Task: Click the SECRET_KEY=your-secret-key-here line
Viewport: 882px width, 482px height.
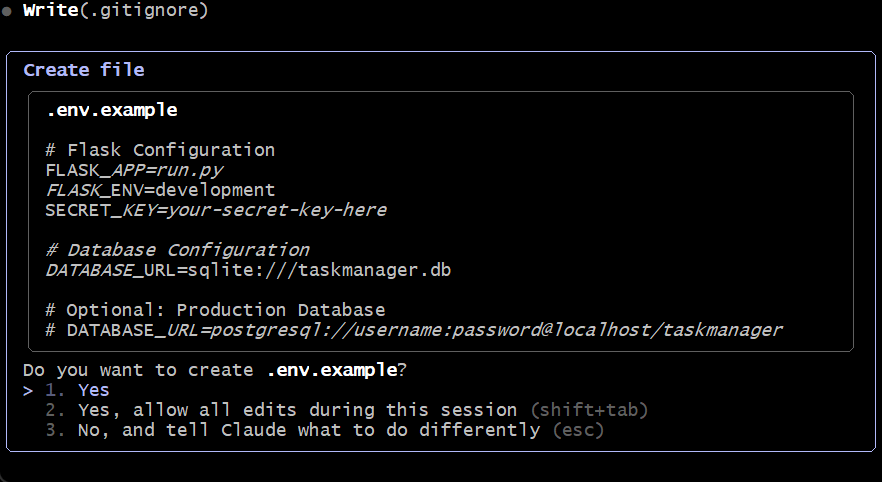Action: (x=216, y=210)
